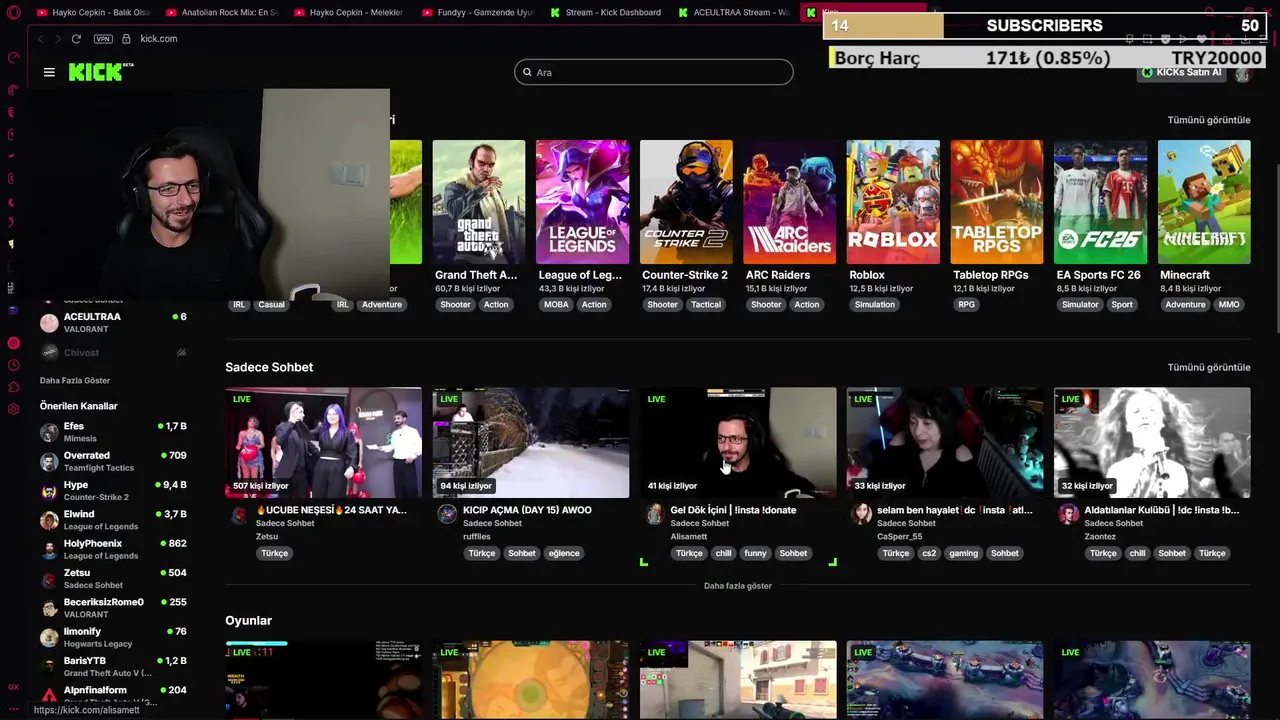The height and width of the screenshot is (720, 1280).
Task: Go back with the browser back arrow
Action: pos(40,38)
